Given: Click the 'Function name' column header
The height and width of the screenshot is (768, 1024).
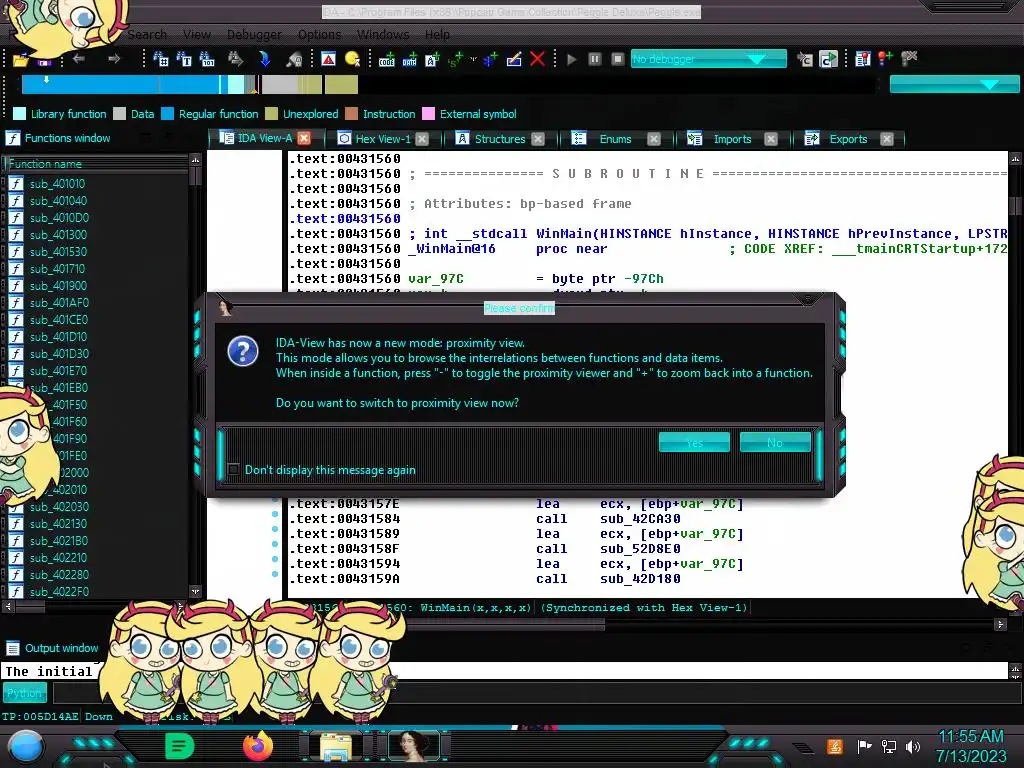Looking at the screenshot, I should click(x=95, y=164).
